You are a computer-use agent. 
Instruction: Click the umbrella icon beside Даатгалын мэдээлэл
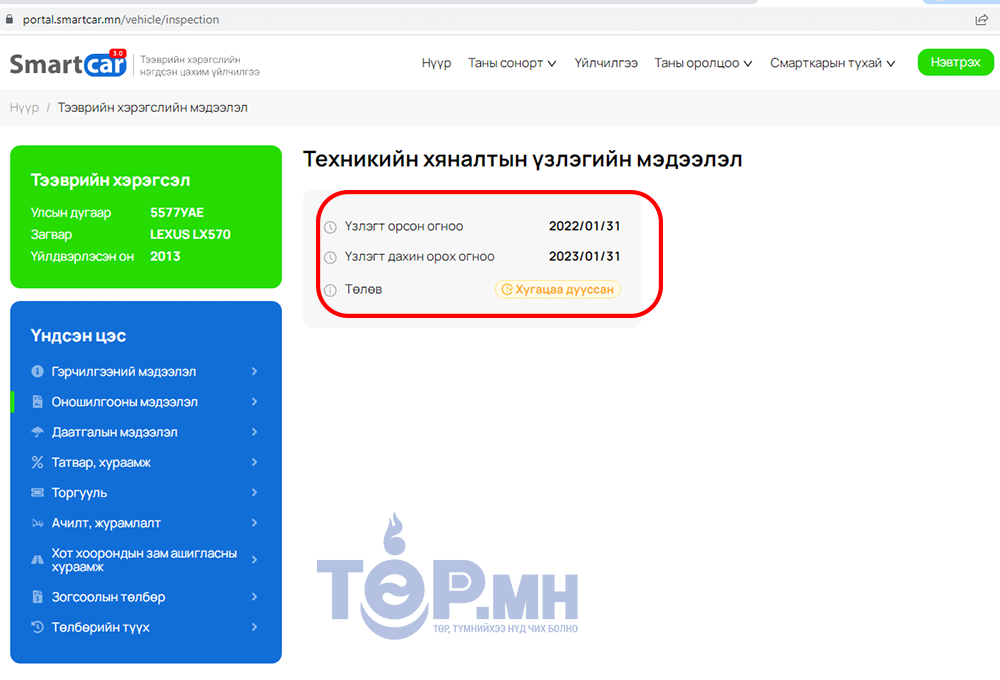[x=37, y=432]
